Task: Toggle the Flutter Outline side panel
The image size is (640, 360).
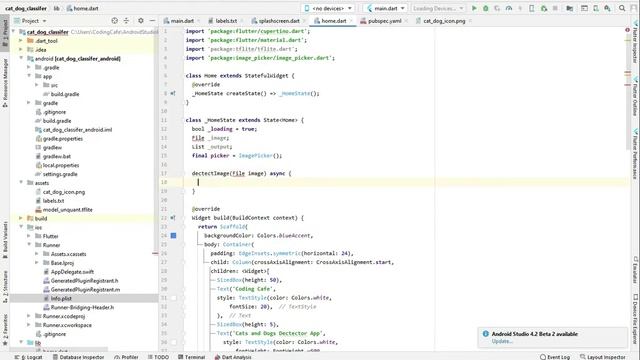Action: (635, 95)
